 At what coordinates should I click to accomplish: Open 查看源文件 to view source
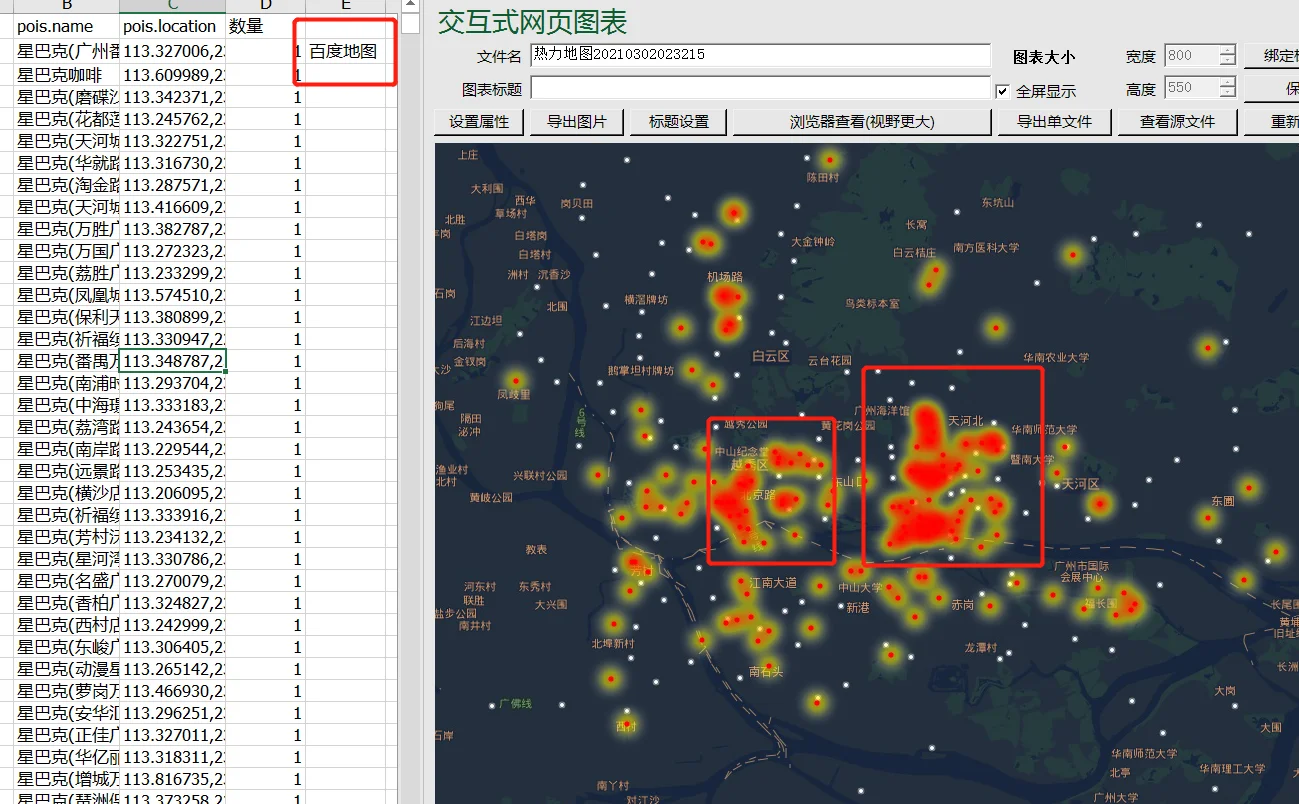click(x=1177, y=122)
